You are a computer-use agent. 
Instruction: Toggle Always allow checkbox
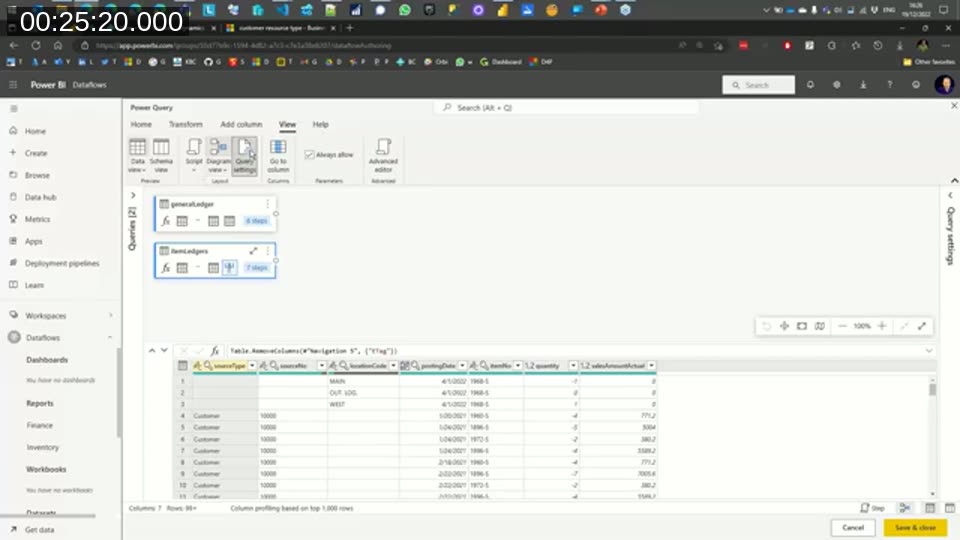point(309,155)
